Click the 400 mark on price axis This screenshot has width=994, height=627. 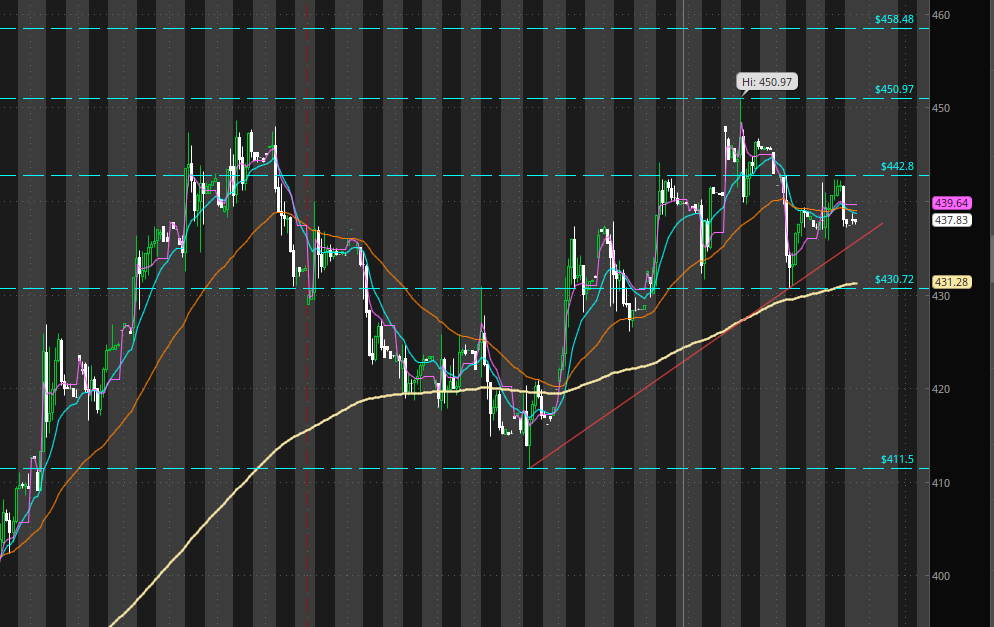(941, 576)
